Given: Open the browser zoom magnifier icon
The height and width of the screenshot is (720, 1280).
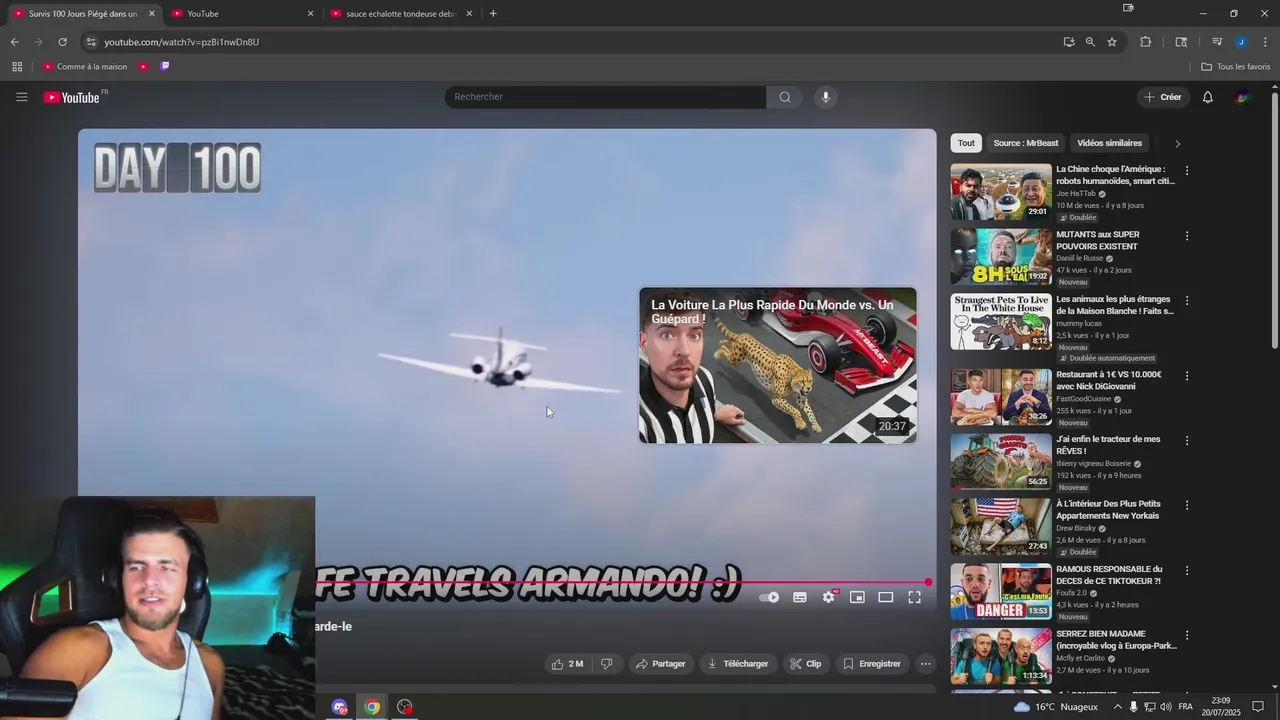Looking at the screenshot, I should pyautogui.click(x=1090, y=42).
